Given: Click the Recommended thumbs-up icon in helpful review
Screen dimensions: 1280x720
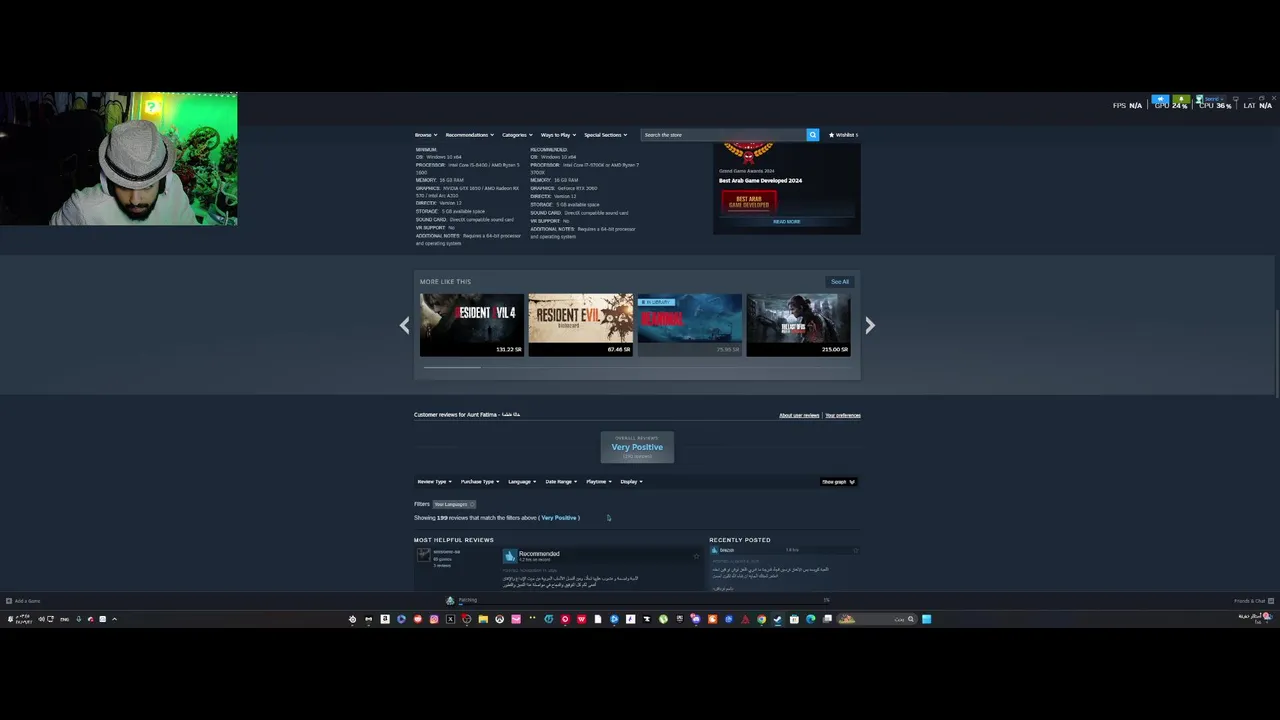Looking at the screenshot, I should pos(510,556).
